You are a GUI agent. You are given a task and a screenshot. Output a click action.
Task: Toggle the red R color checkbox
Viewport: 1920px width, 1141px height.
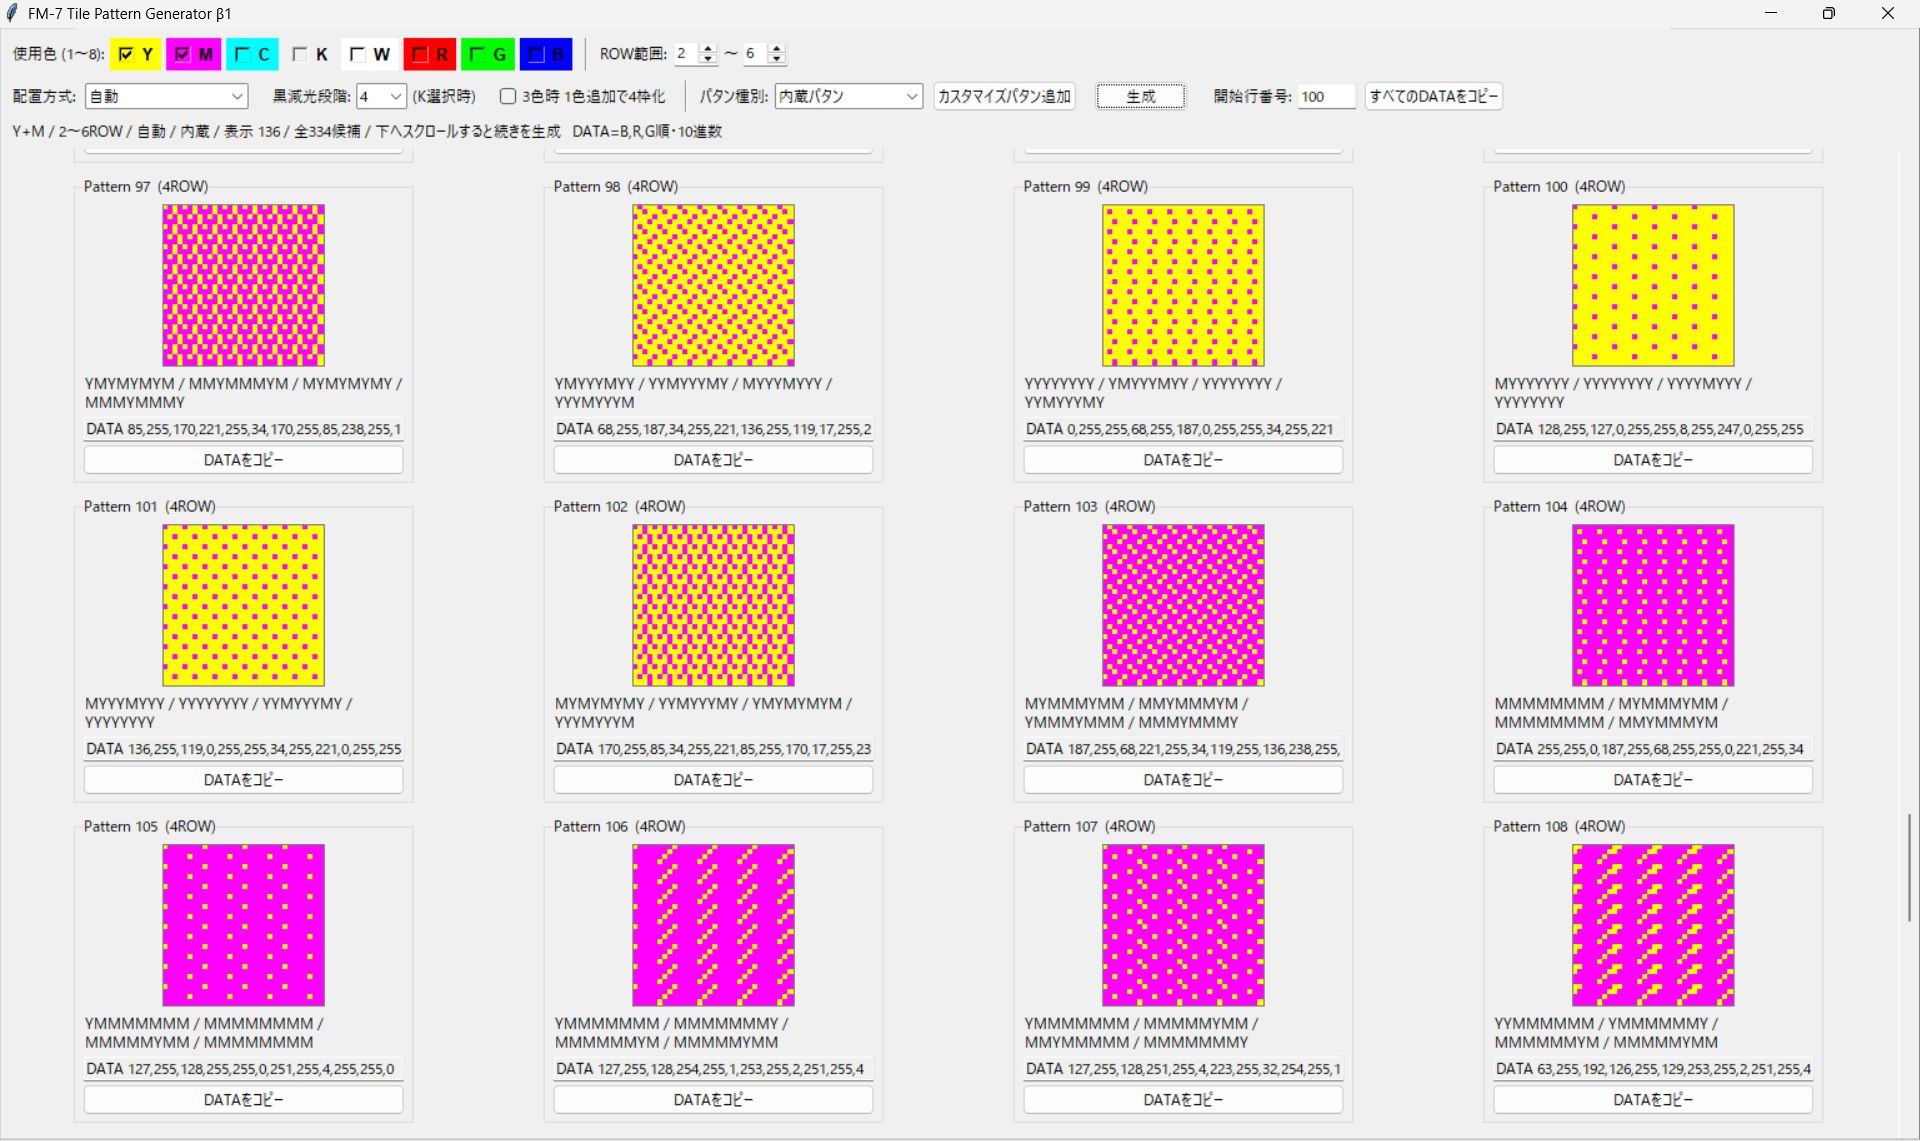coord(429,54)
